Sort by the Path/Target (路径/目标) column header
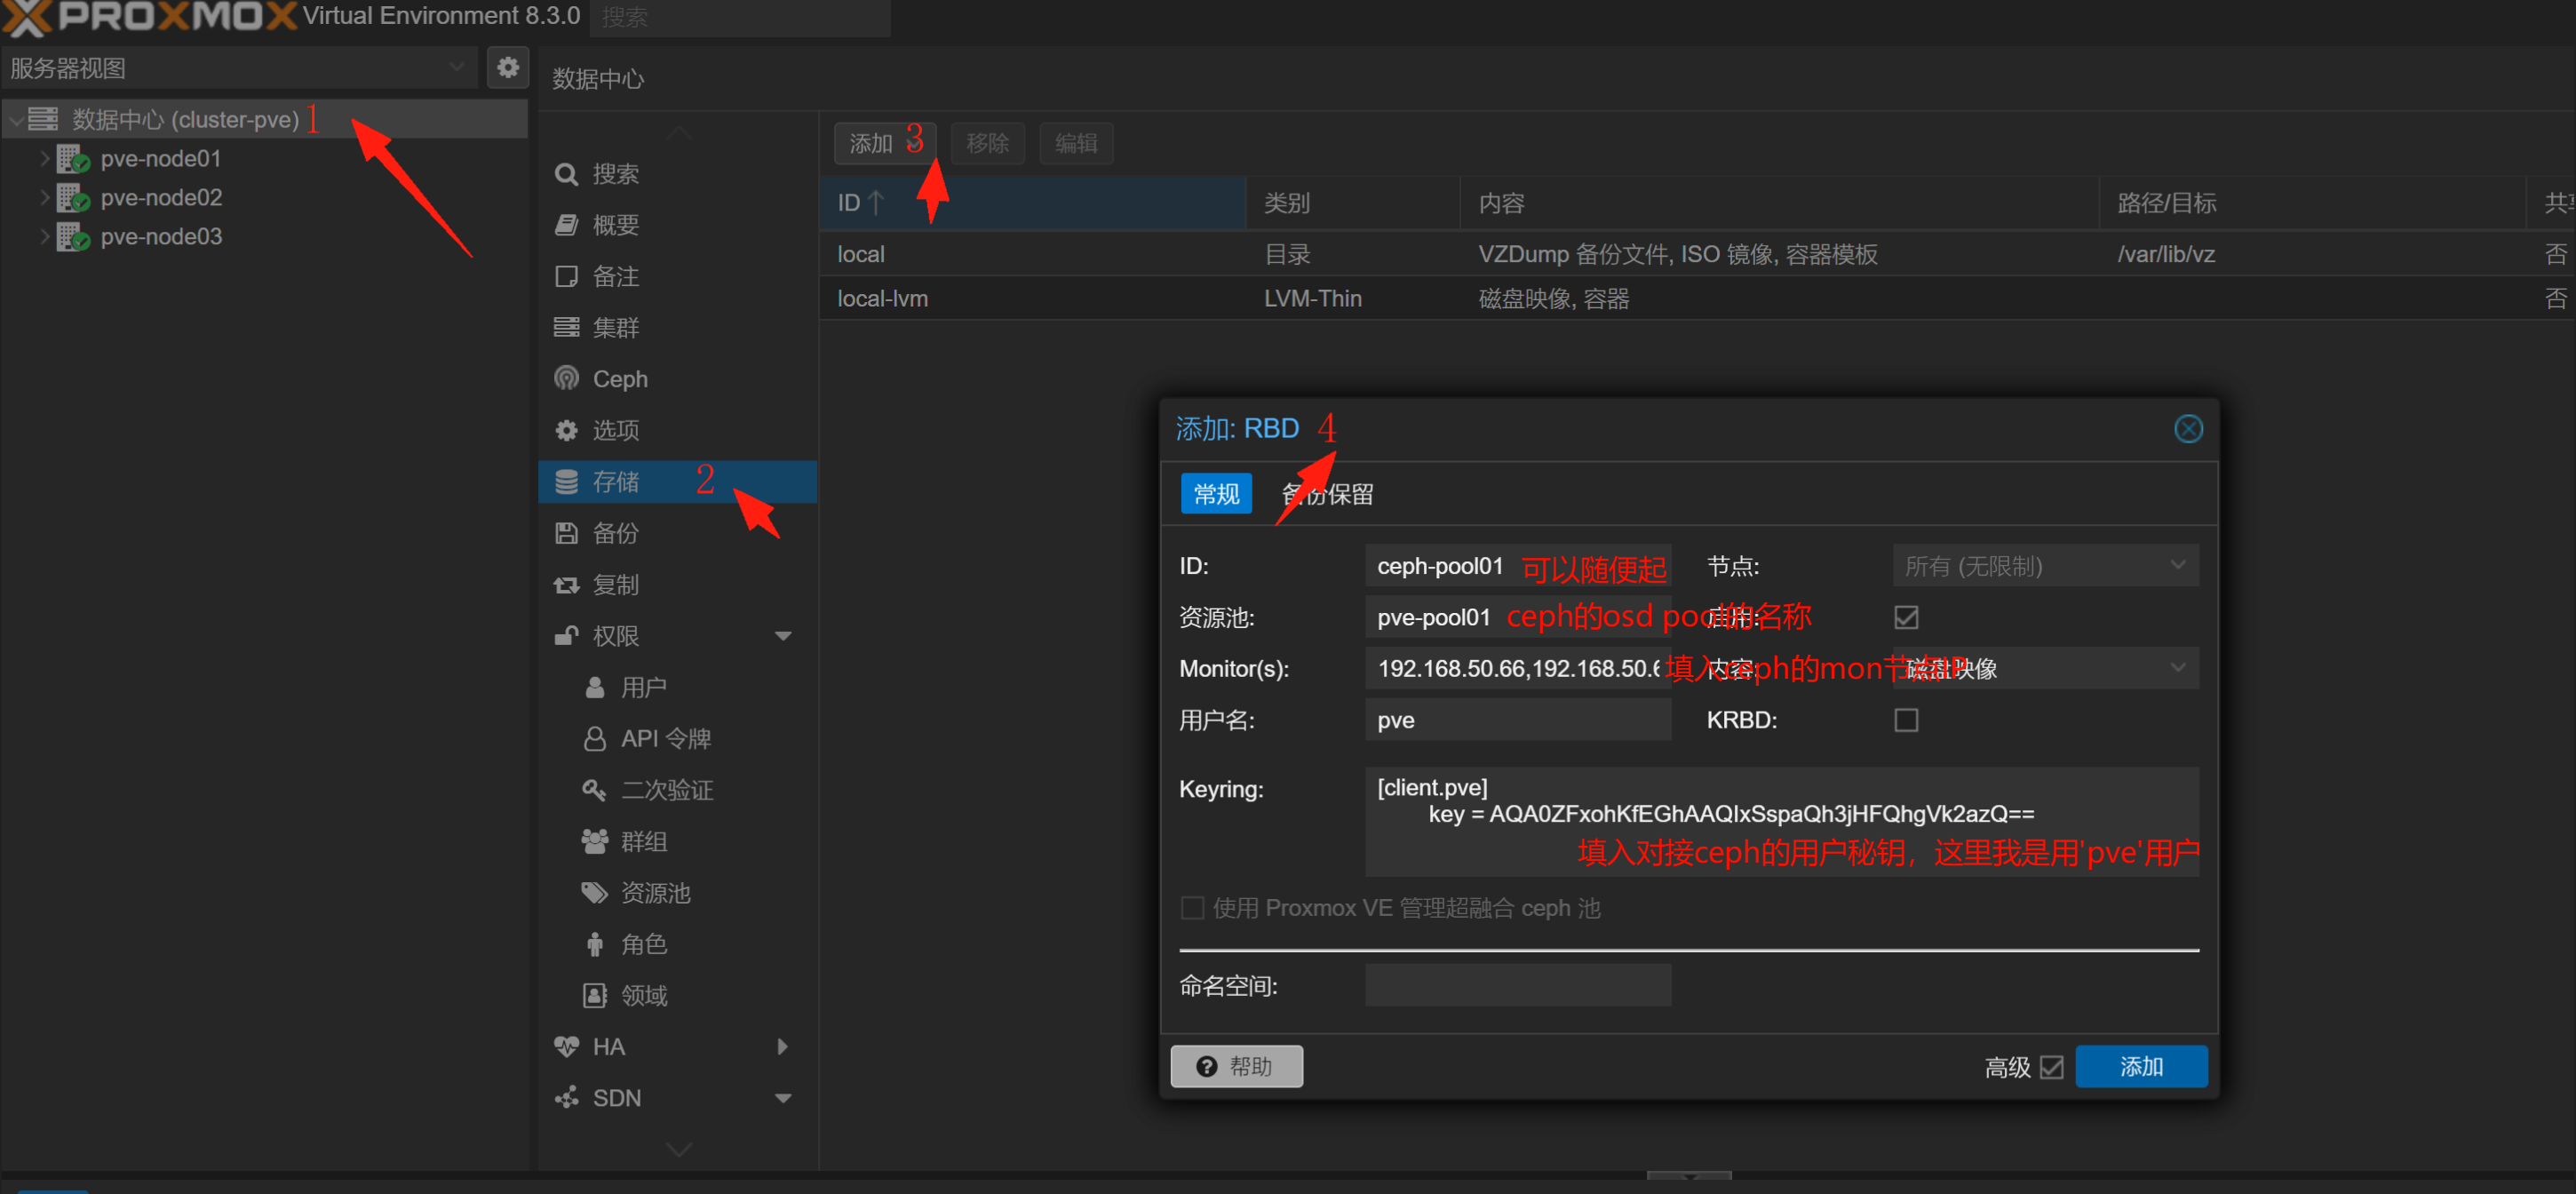 pyautogui.click(x=2313, y=203)
